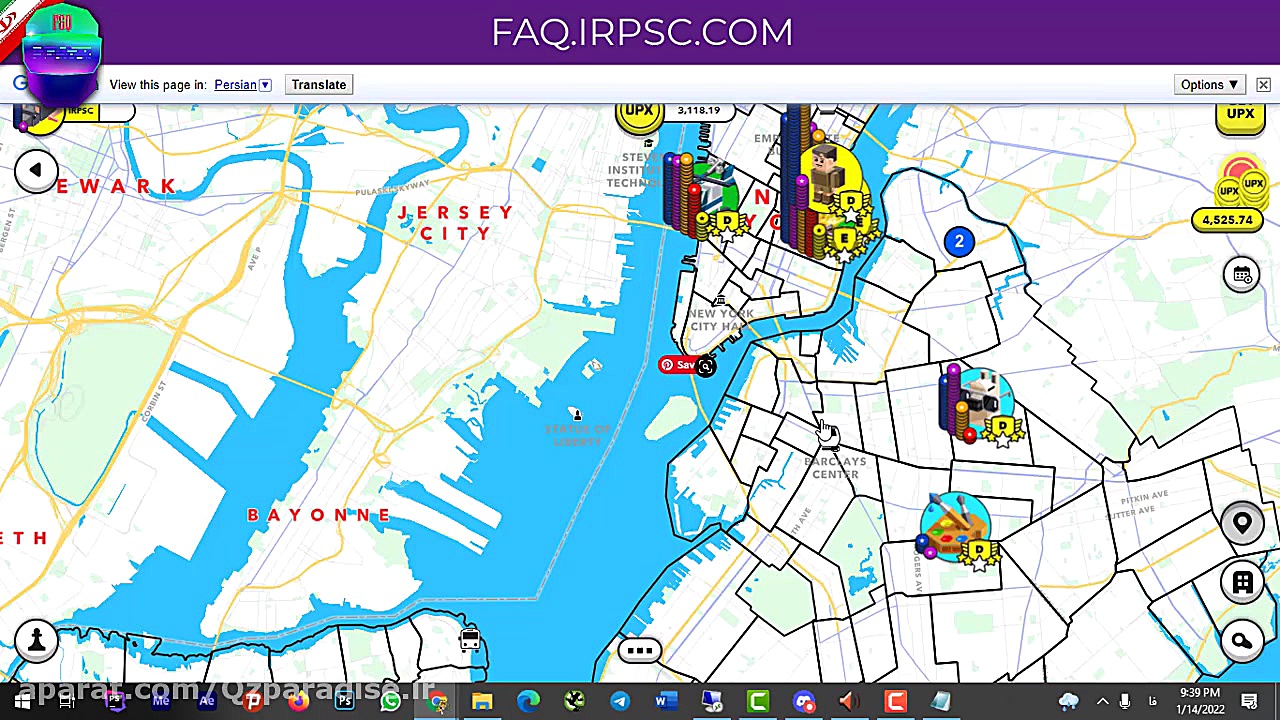Open Microsoft Word from the taskbar
Viewport: 1280px width, 720px height.
667,701
